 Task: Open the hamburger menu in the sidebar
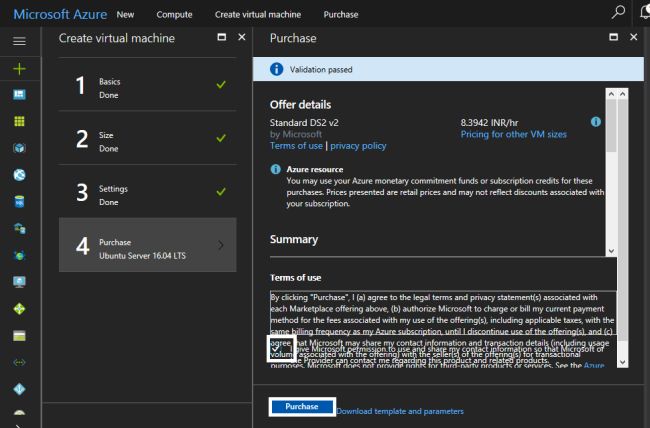(x=19, y=41)
